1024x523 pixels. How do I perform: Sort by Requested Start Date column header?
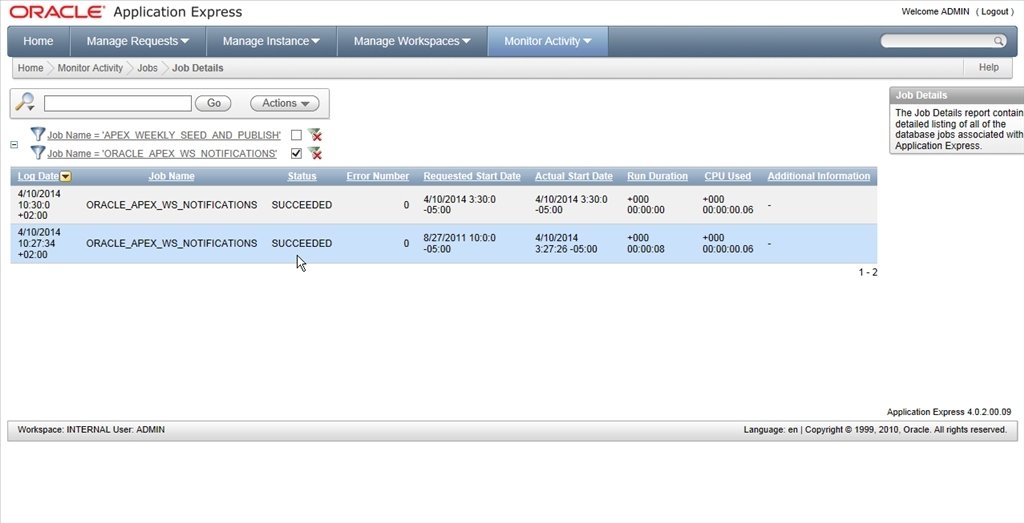pos(472,176)
